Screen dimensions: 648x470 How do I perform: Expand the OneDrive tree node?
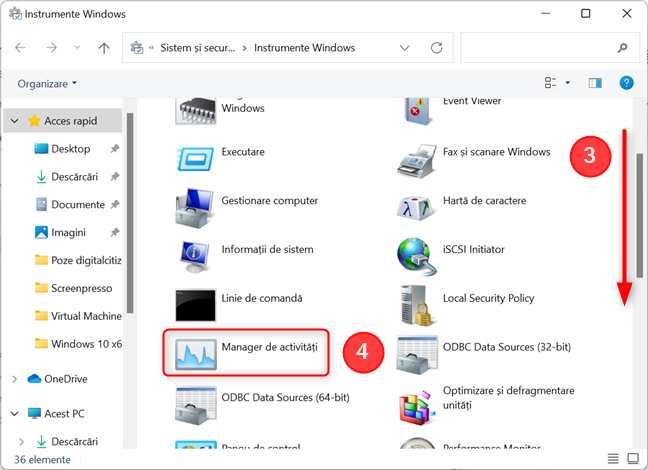point(14,379)
